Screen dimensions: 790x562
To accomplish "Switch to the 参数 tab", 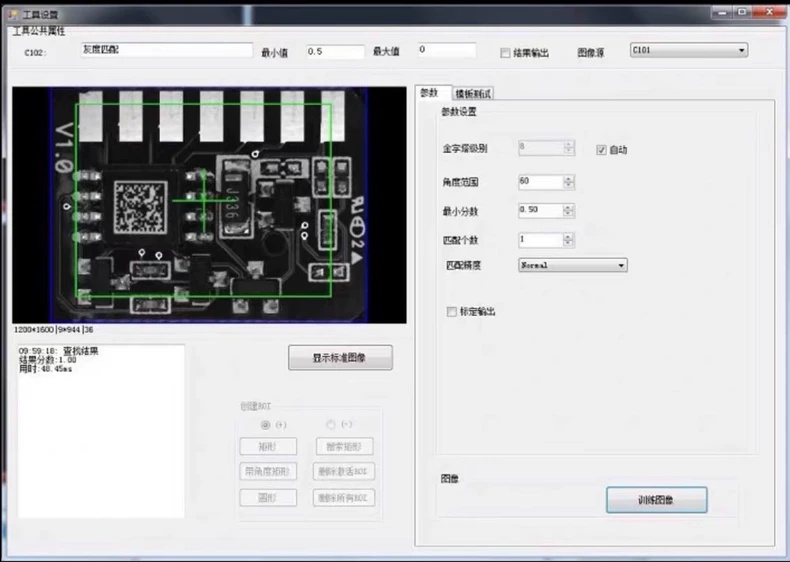I will pos(432,93).
